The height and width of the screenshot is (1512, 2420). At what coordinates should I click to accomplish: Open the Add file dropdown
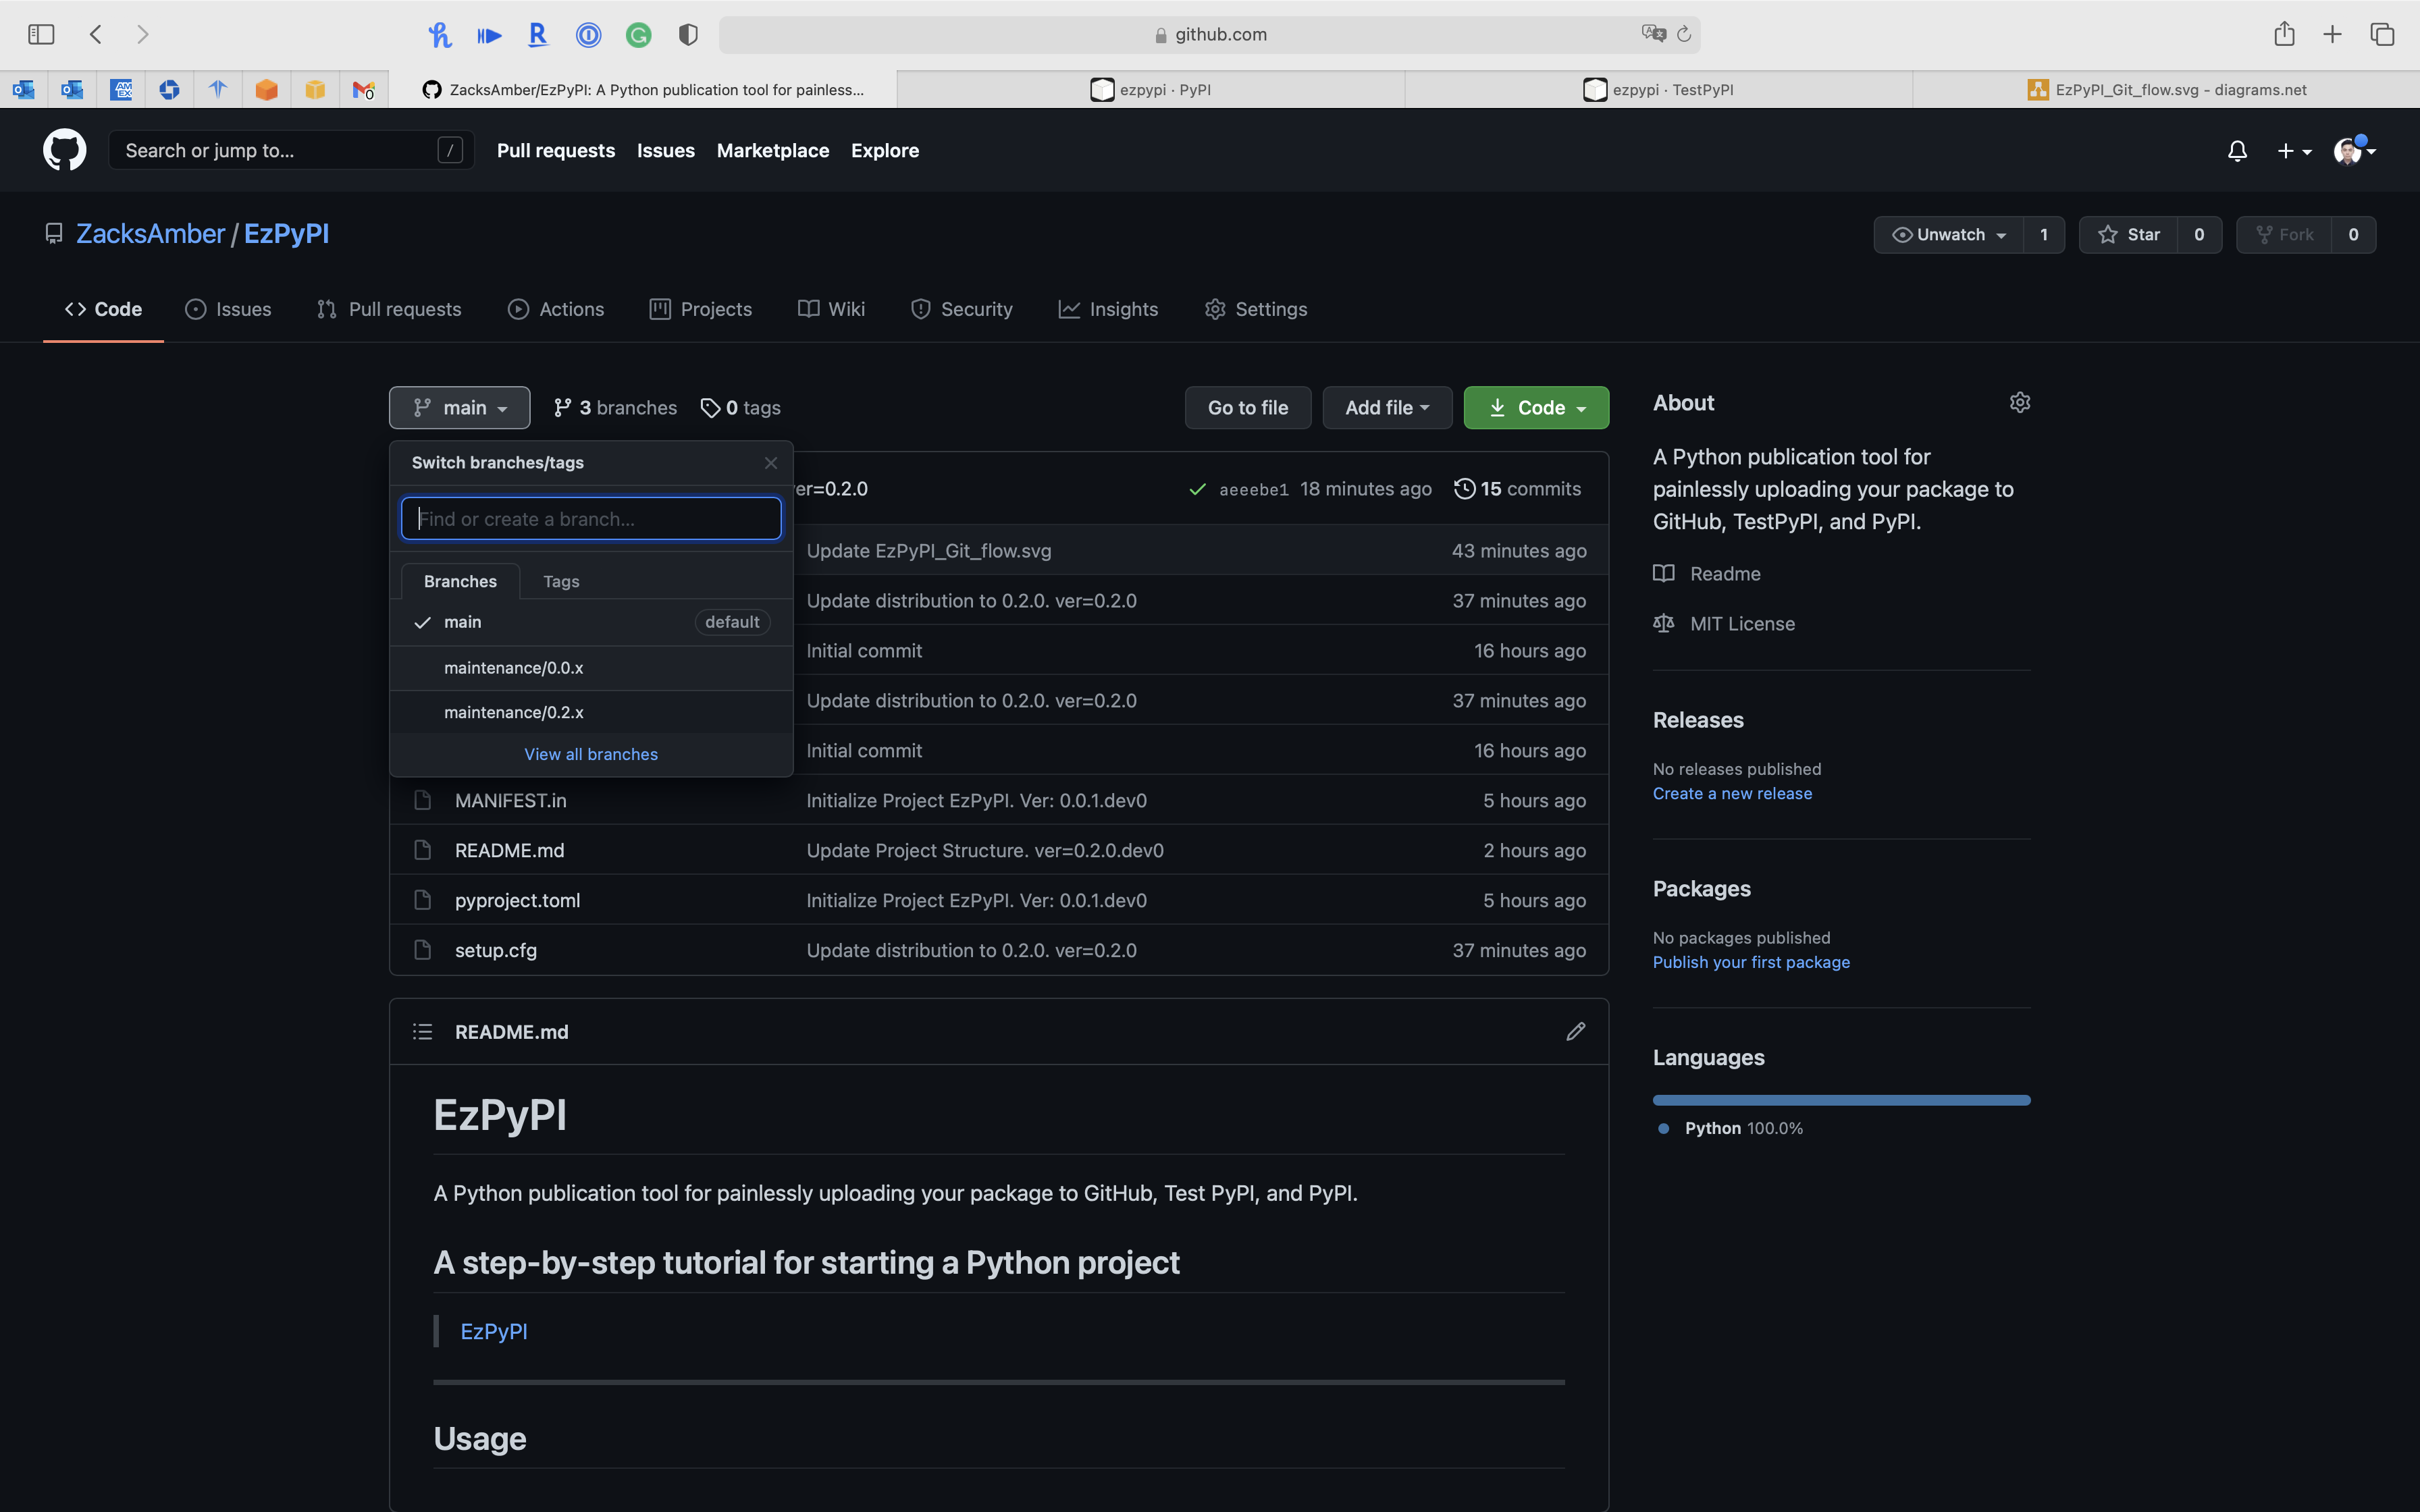tap(1386, 408)
